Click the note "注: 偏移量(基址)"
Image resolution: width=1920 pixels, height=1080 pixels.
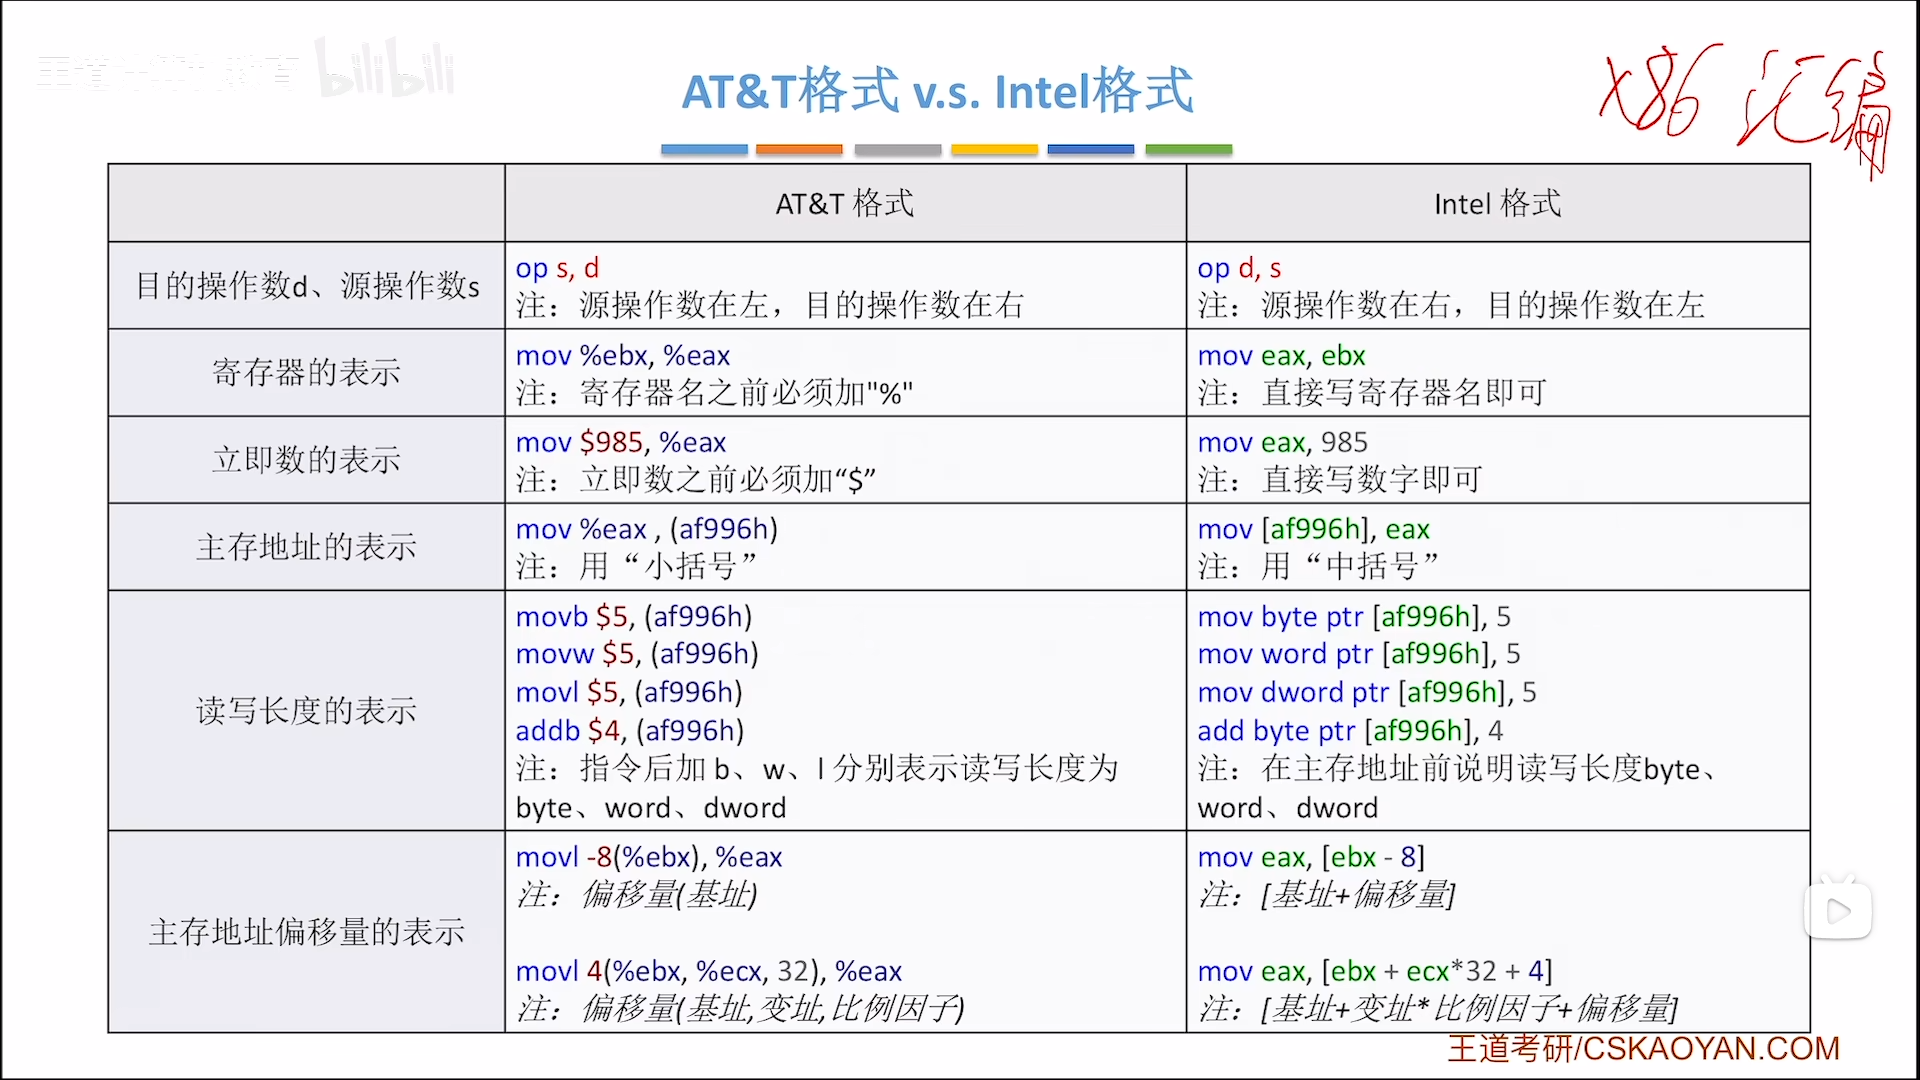[637, 894]
